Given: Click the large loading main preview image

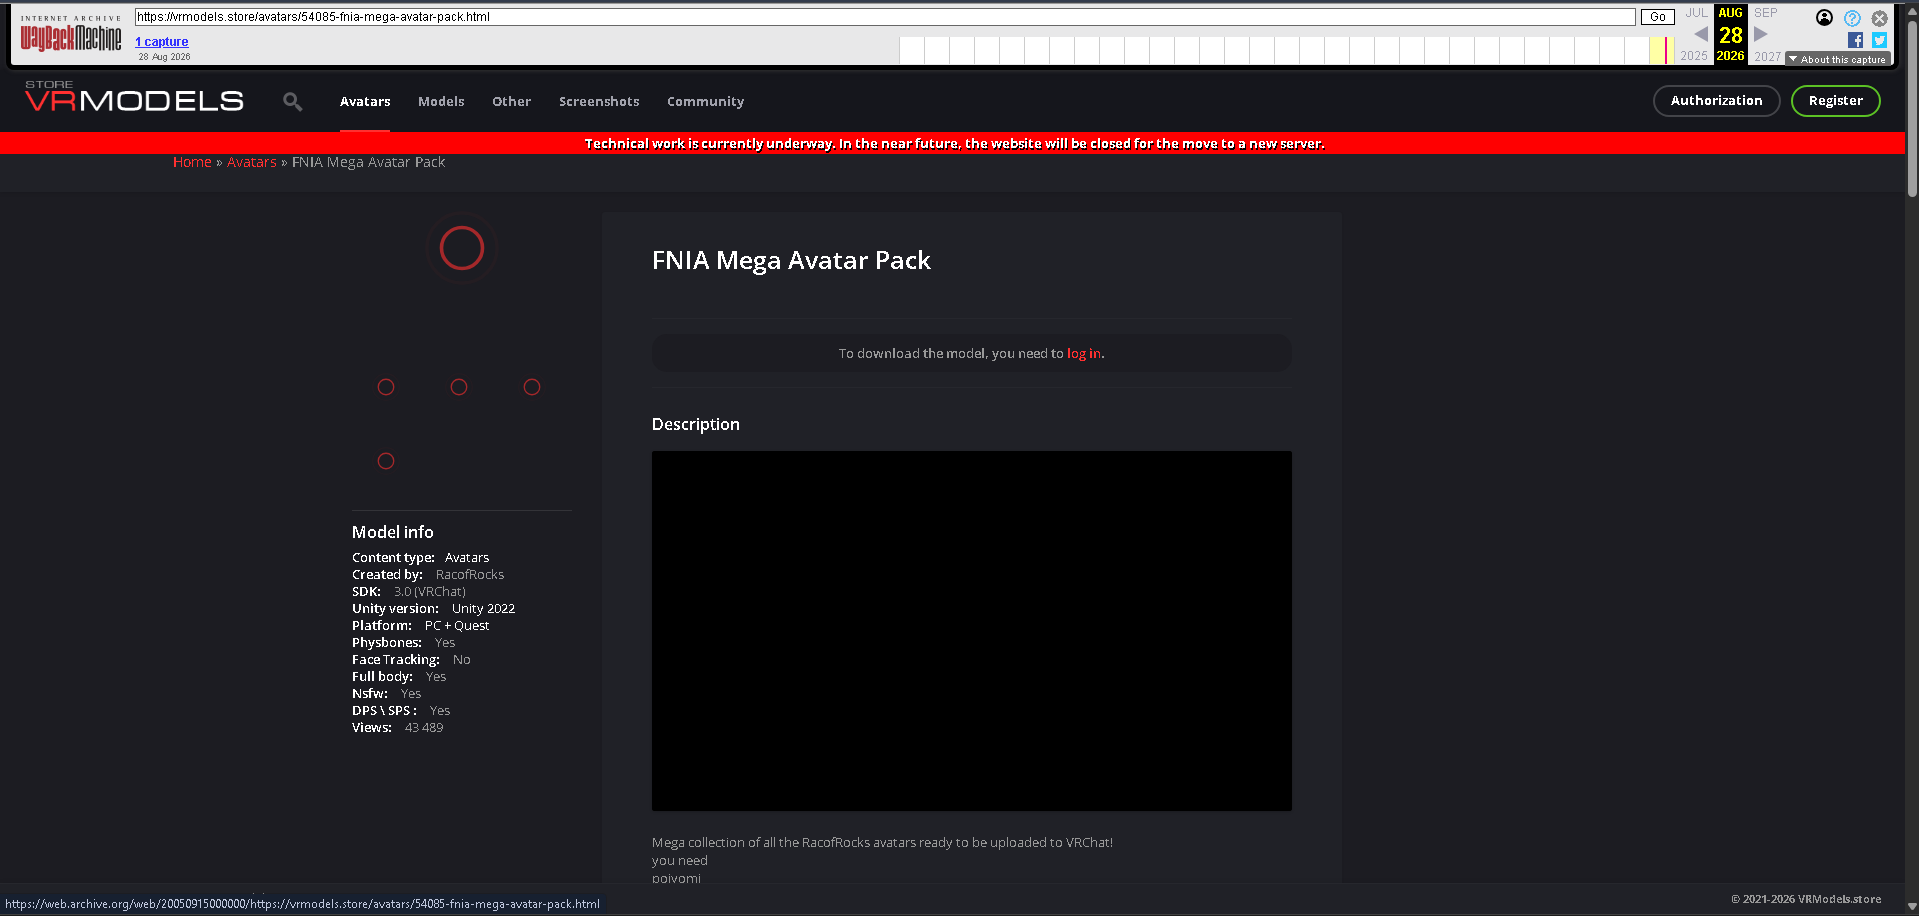Looking at the screenshot, I should (x=462, y=248).
